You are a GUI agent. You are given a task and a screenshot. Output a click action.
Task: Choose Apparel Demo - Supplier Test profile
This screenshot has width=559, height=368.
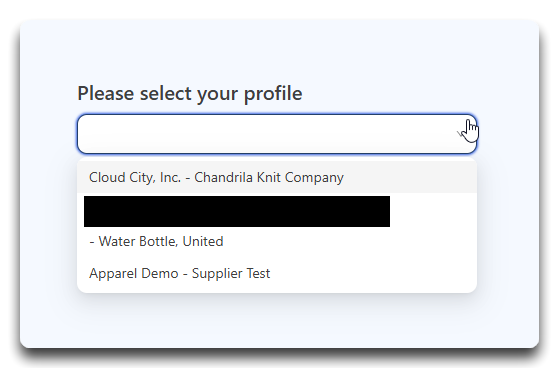(x=277, y=274)
